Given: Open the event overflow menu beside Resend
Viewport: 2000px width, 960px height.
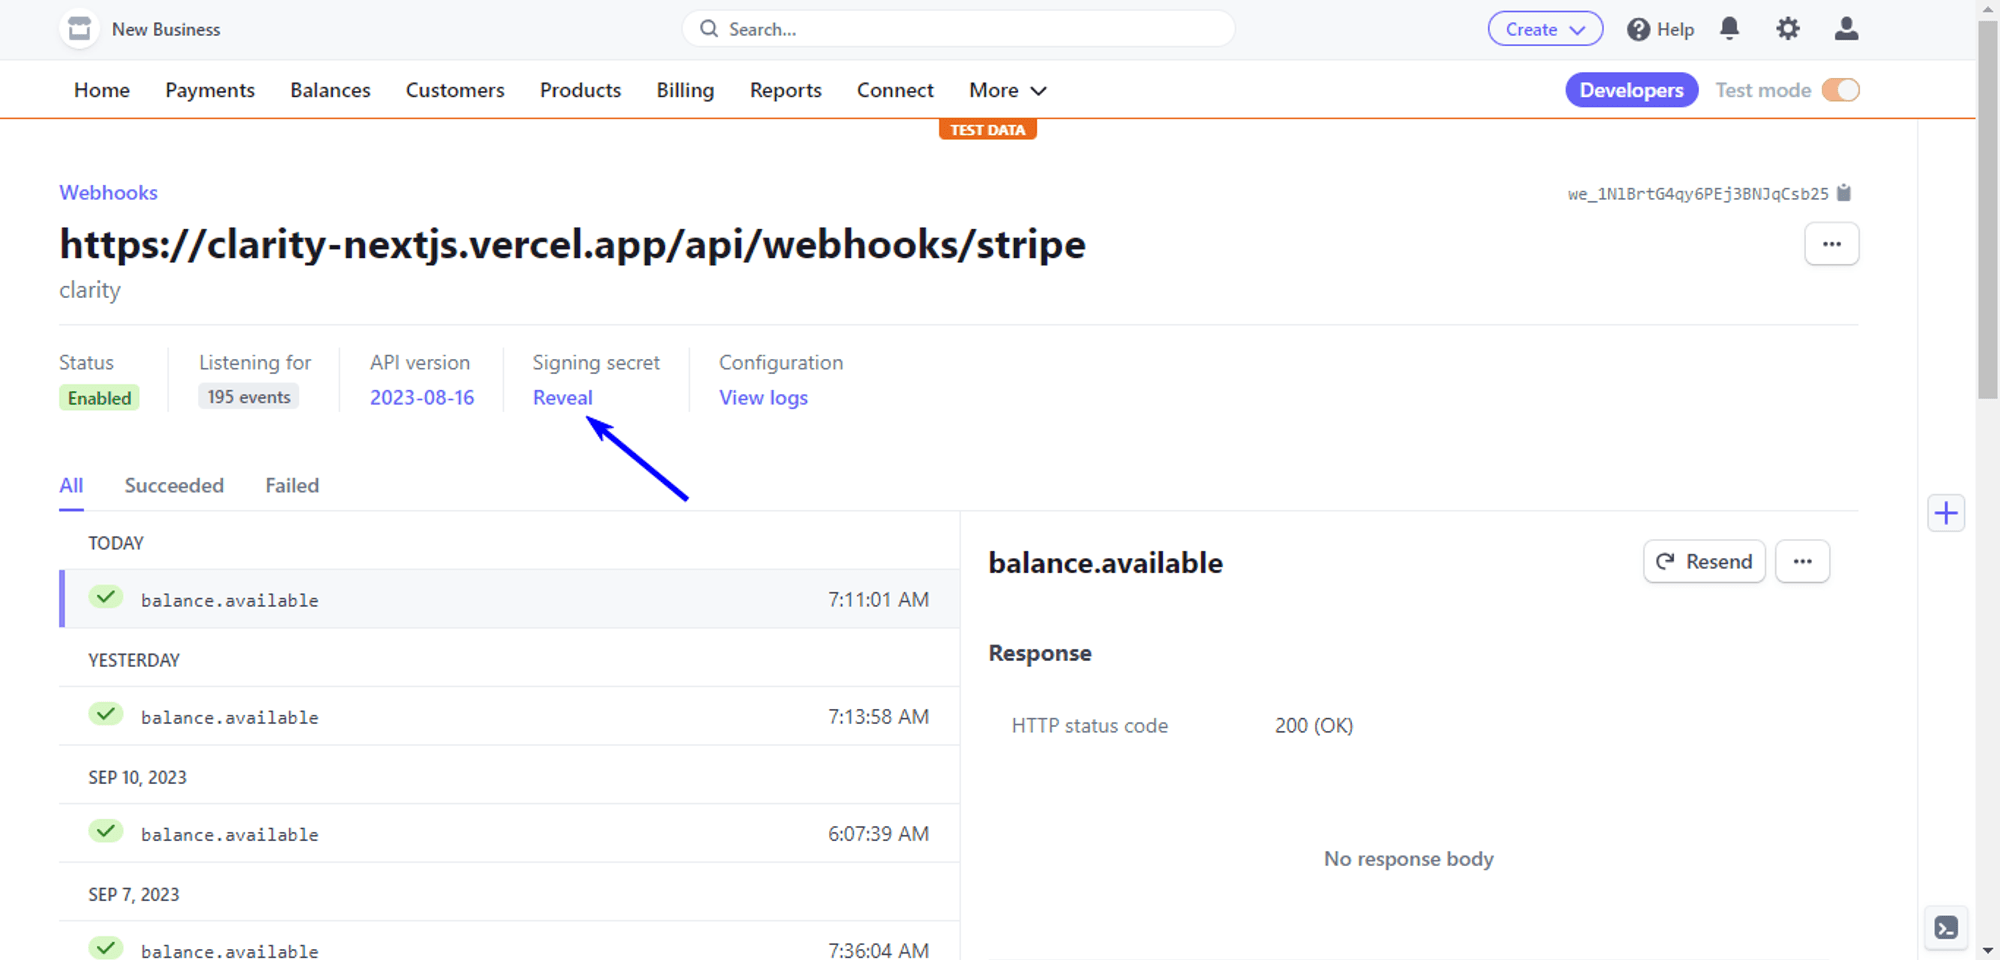Looking at the screenshot, I should pyautogui.click(x=1802, y=562).
